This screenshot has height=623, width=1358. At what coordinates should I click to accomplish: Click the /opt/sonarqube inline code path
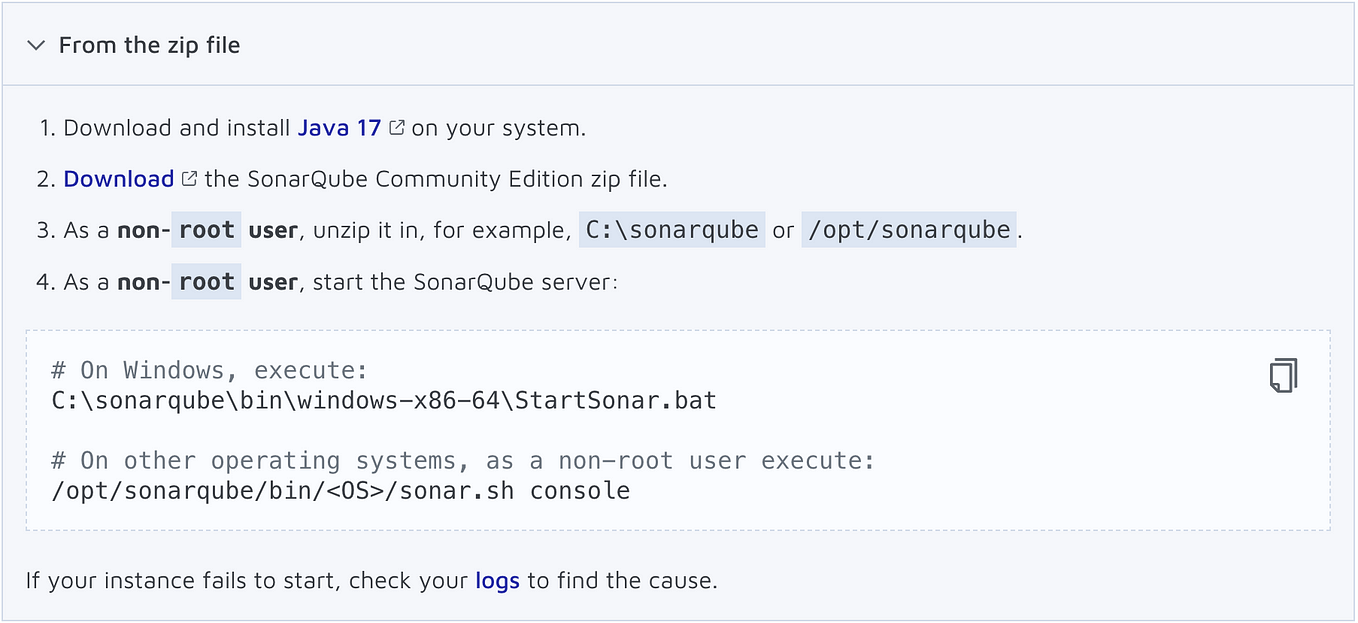(x=909, y=230)
